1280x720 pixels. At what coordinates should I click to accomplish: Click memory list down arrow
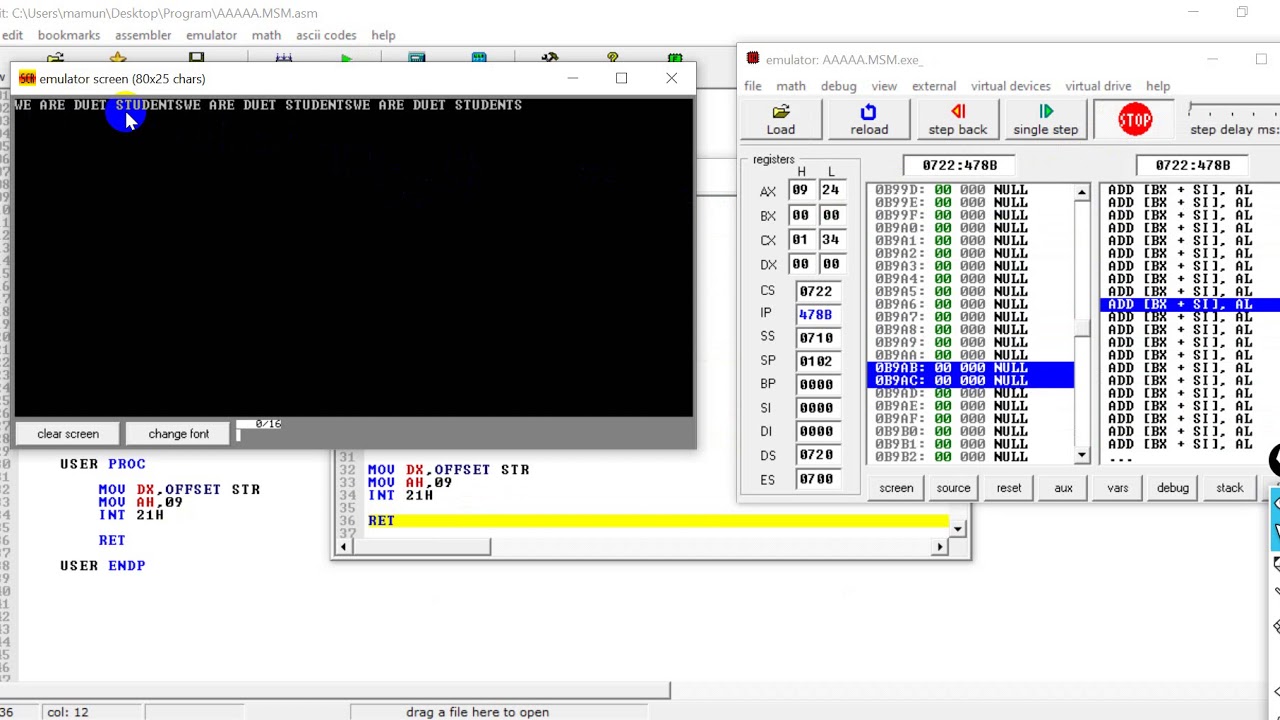(x=1082, y=456)
